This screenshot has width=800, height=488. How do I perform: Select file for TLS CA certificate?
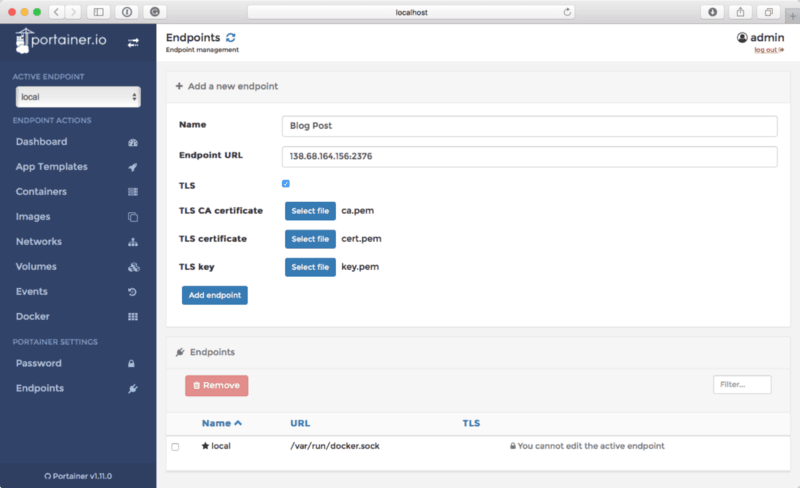(310, 211)
